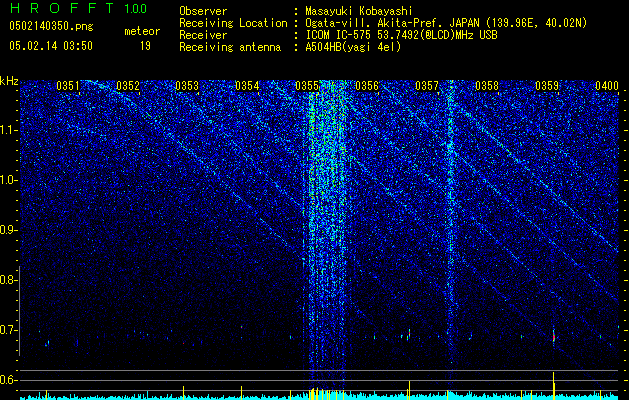Click the Receiving antenna label
This screenshot has height=400, width=629.
[230, 47]
